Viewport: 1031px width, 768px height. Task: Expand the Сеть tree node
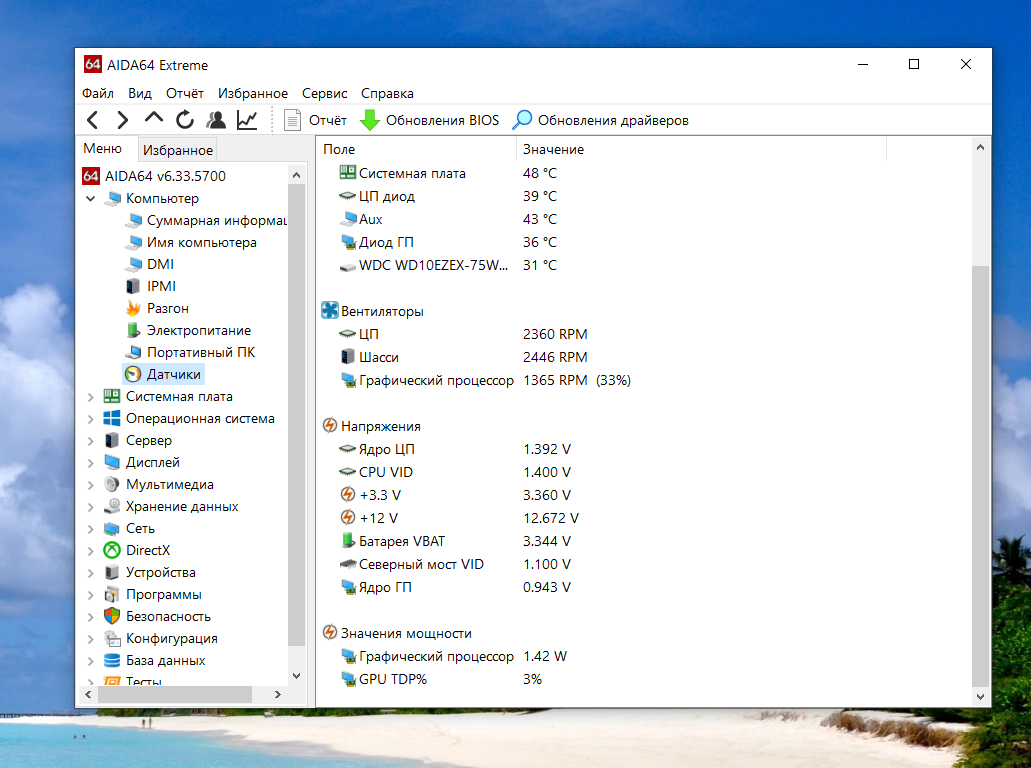click(91, 529)
